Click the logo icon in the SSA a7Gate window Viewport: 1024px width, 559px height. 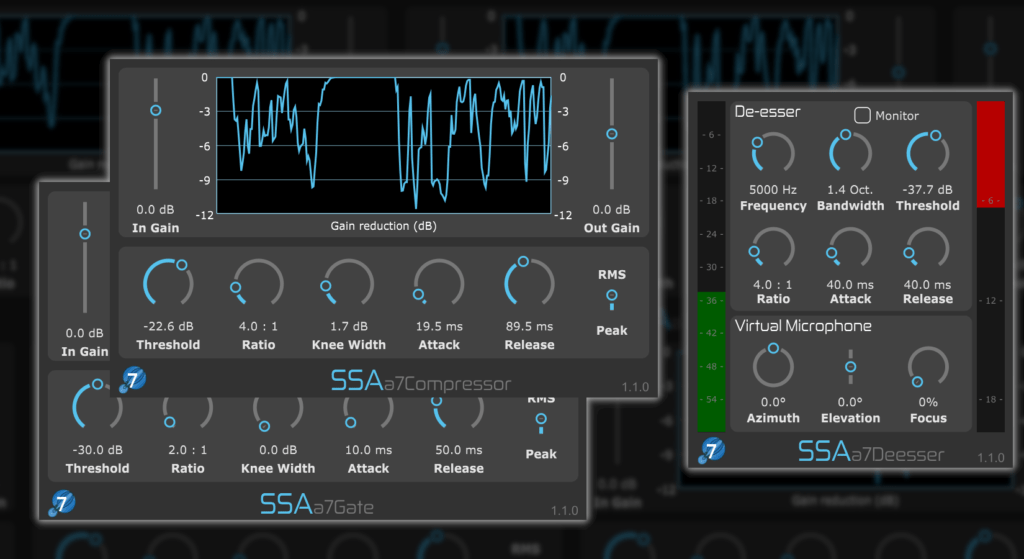click(61, 503)
